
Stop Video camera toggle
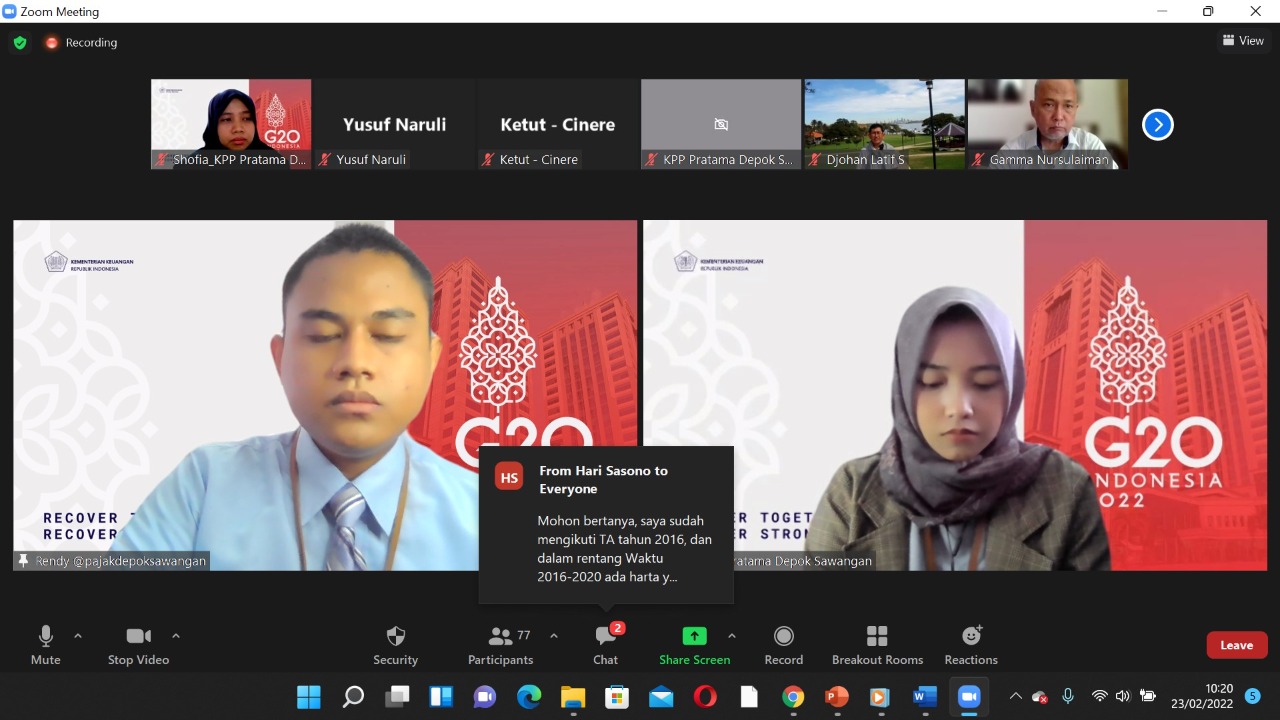pyautogui.click(x=138, y=645)
